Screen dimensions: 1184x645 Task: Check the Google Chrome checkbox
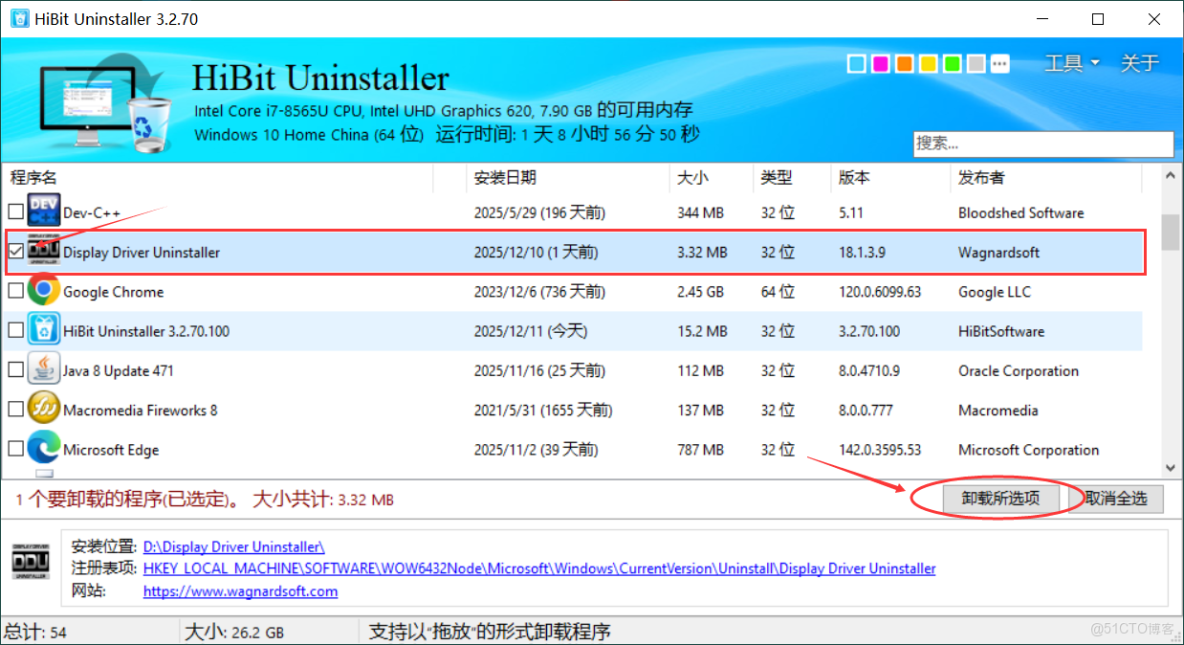coord(15,291)
